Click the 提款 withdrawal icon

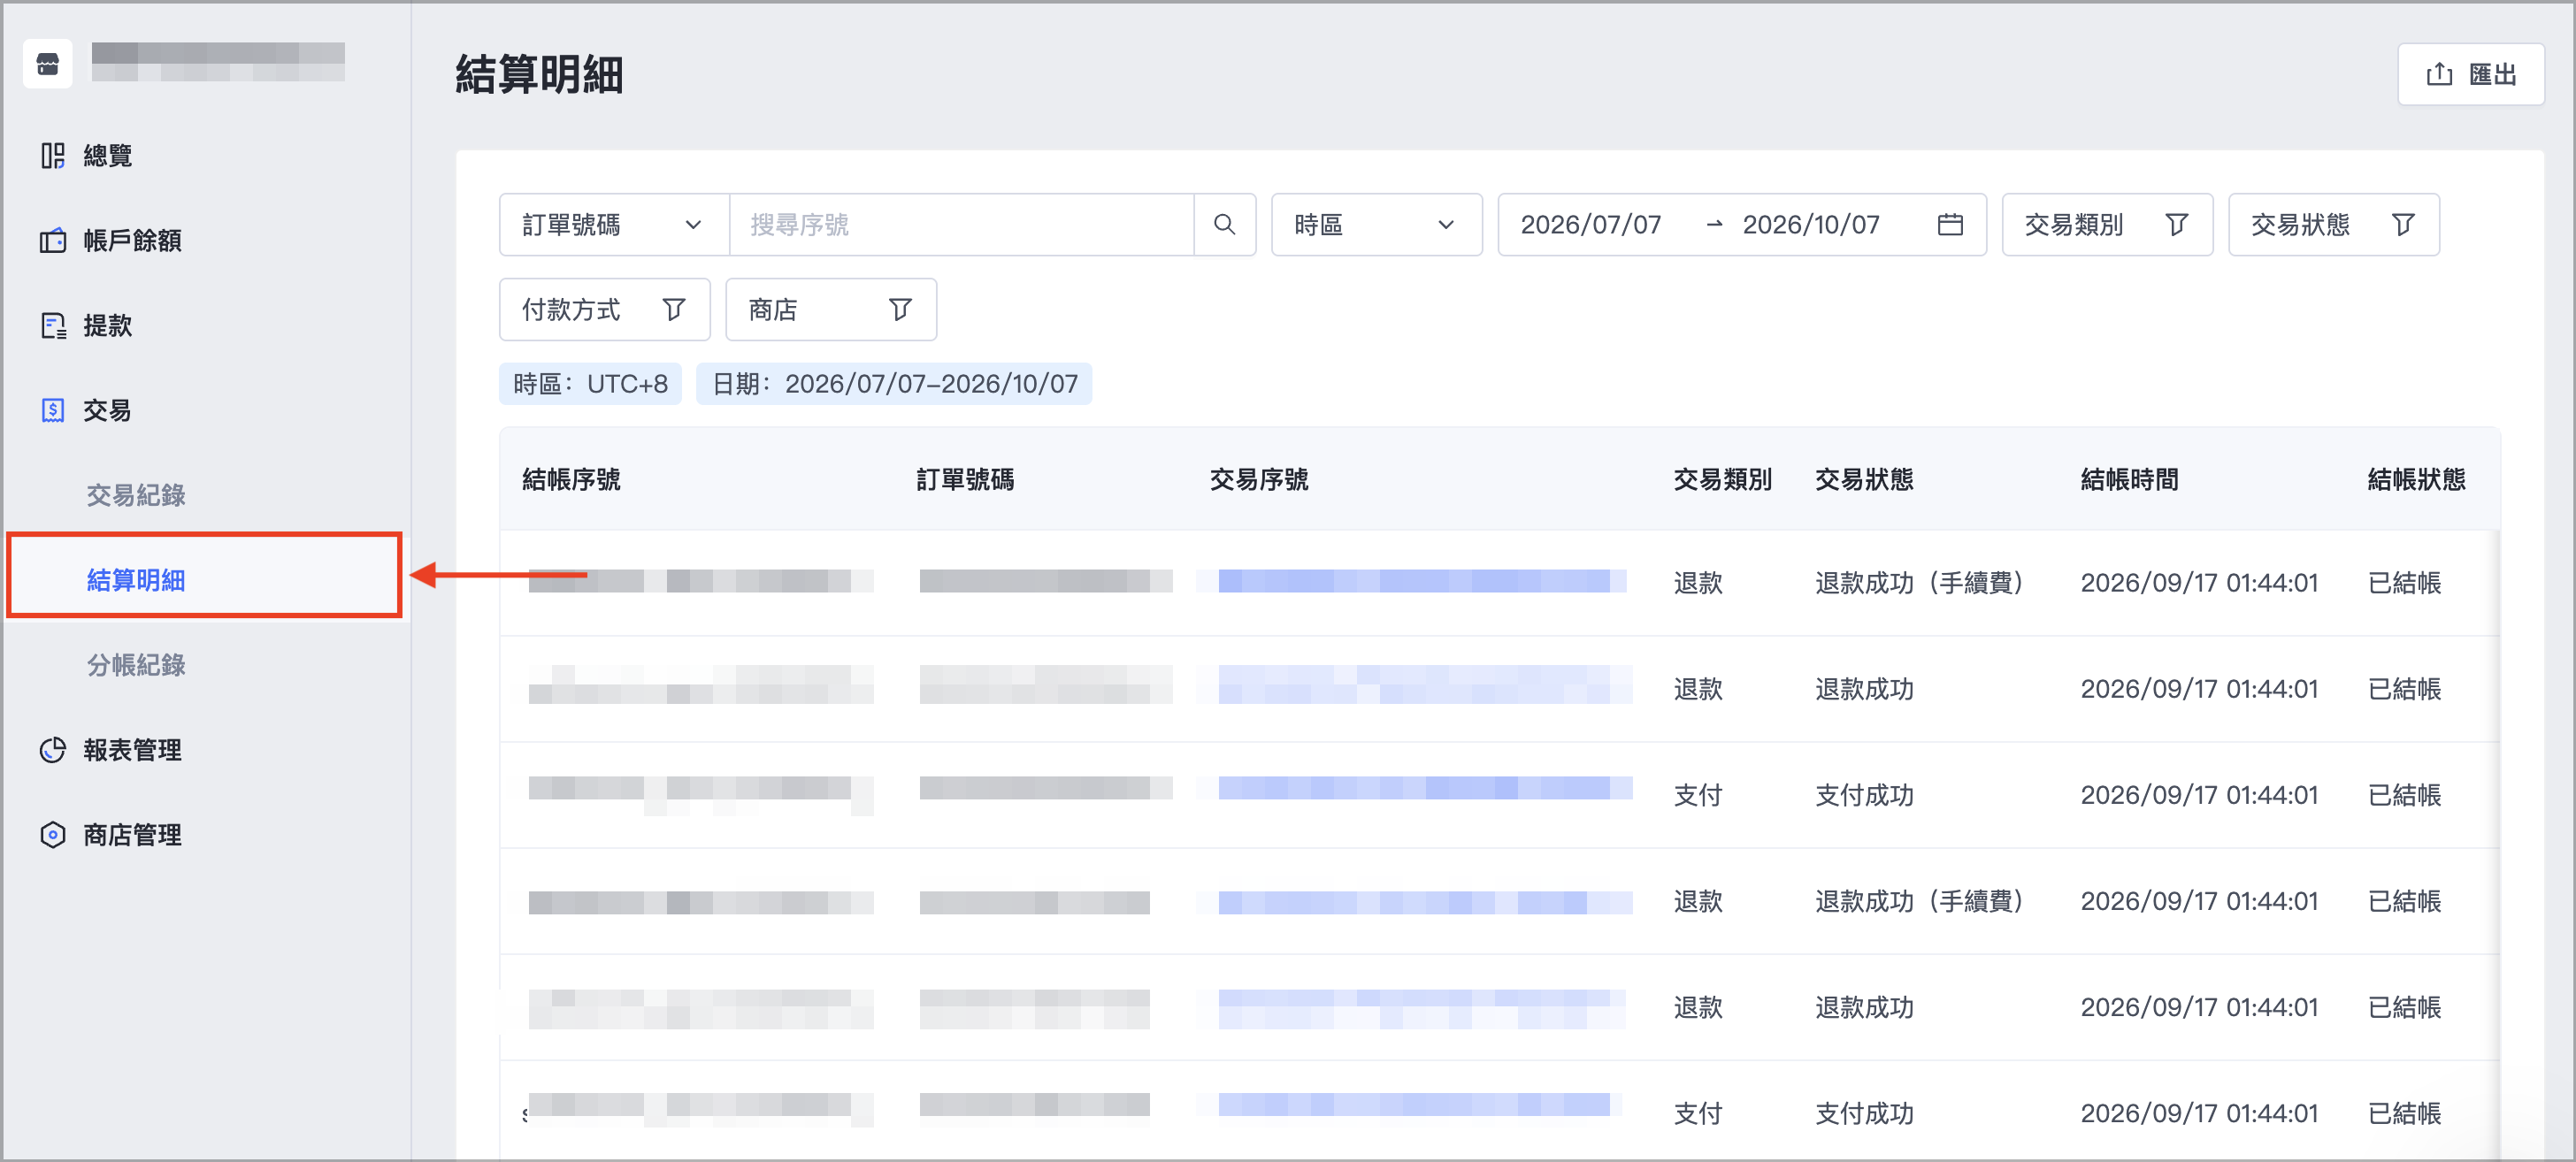[53, 326]
